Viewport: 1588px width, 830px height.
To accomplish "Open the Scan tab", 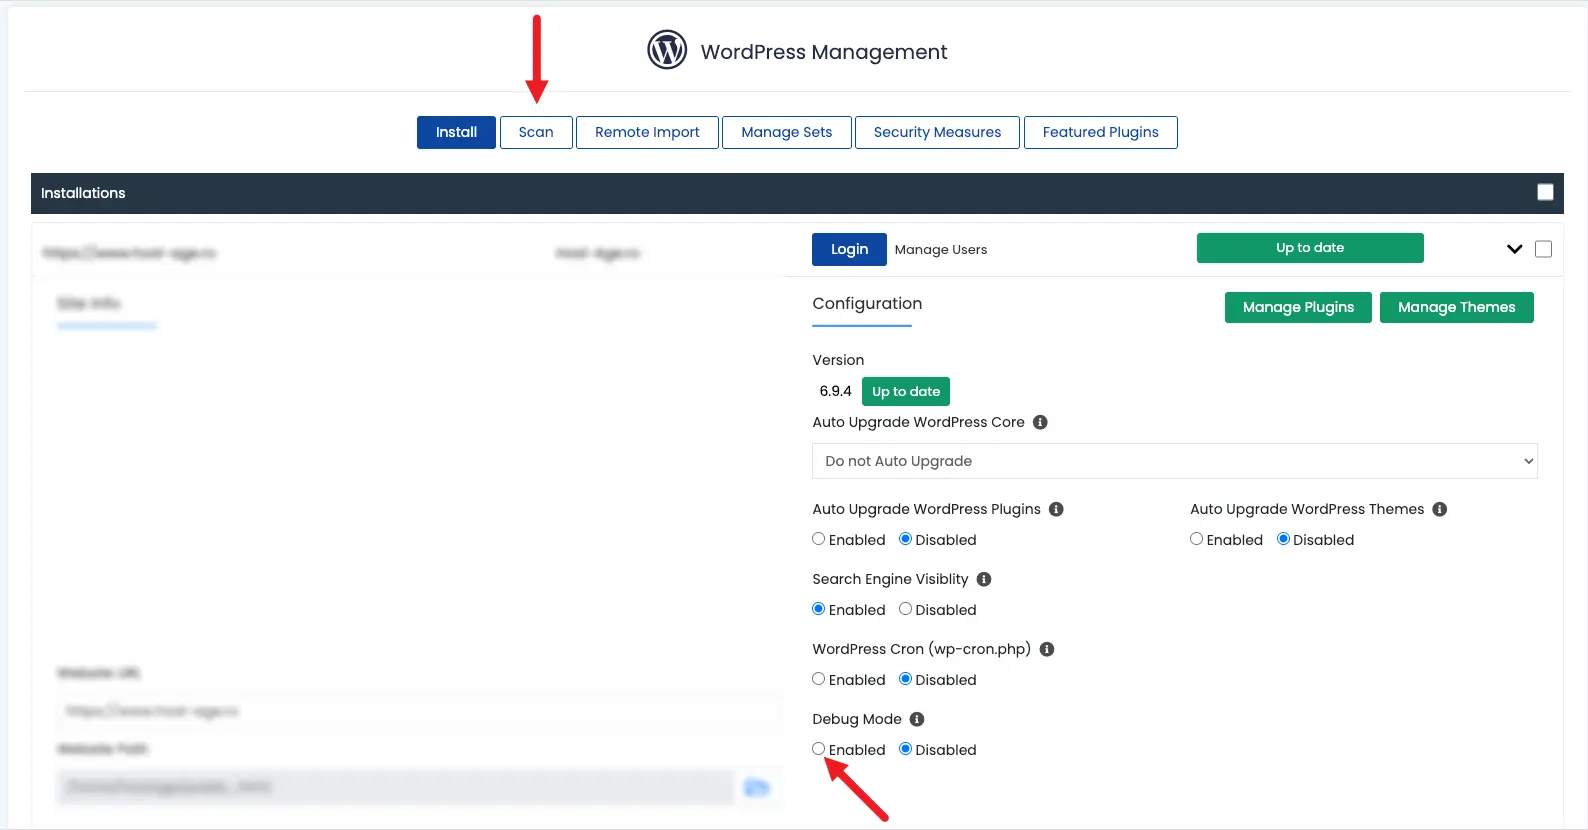I will tap(536, 132).
